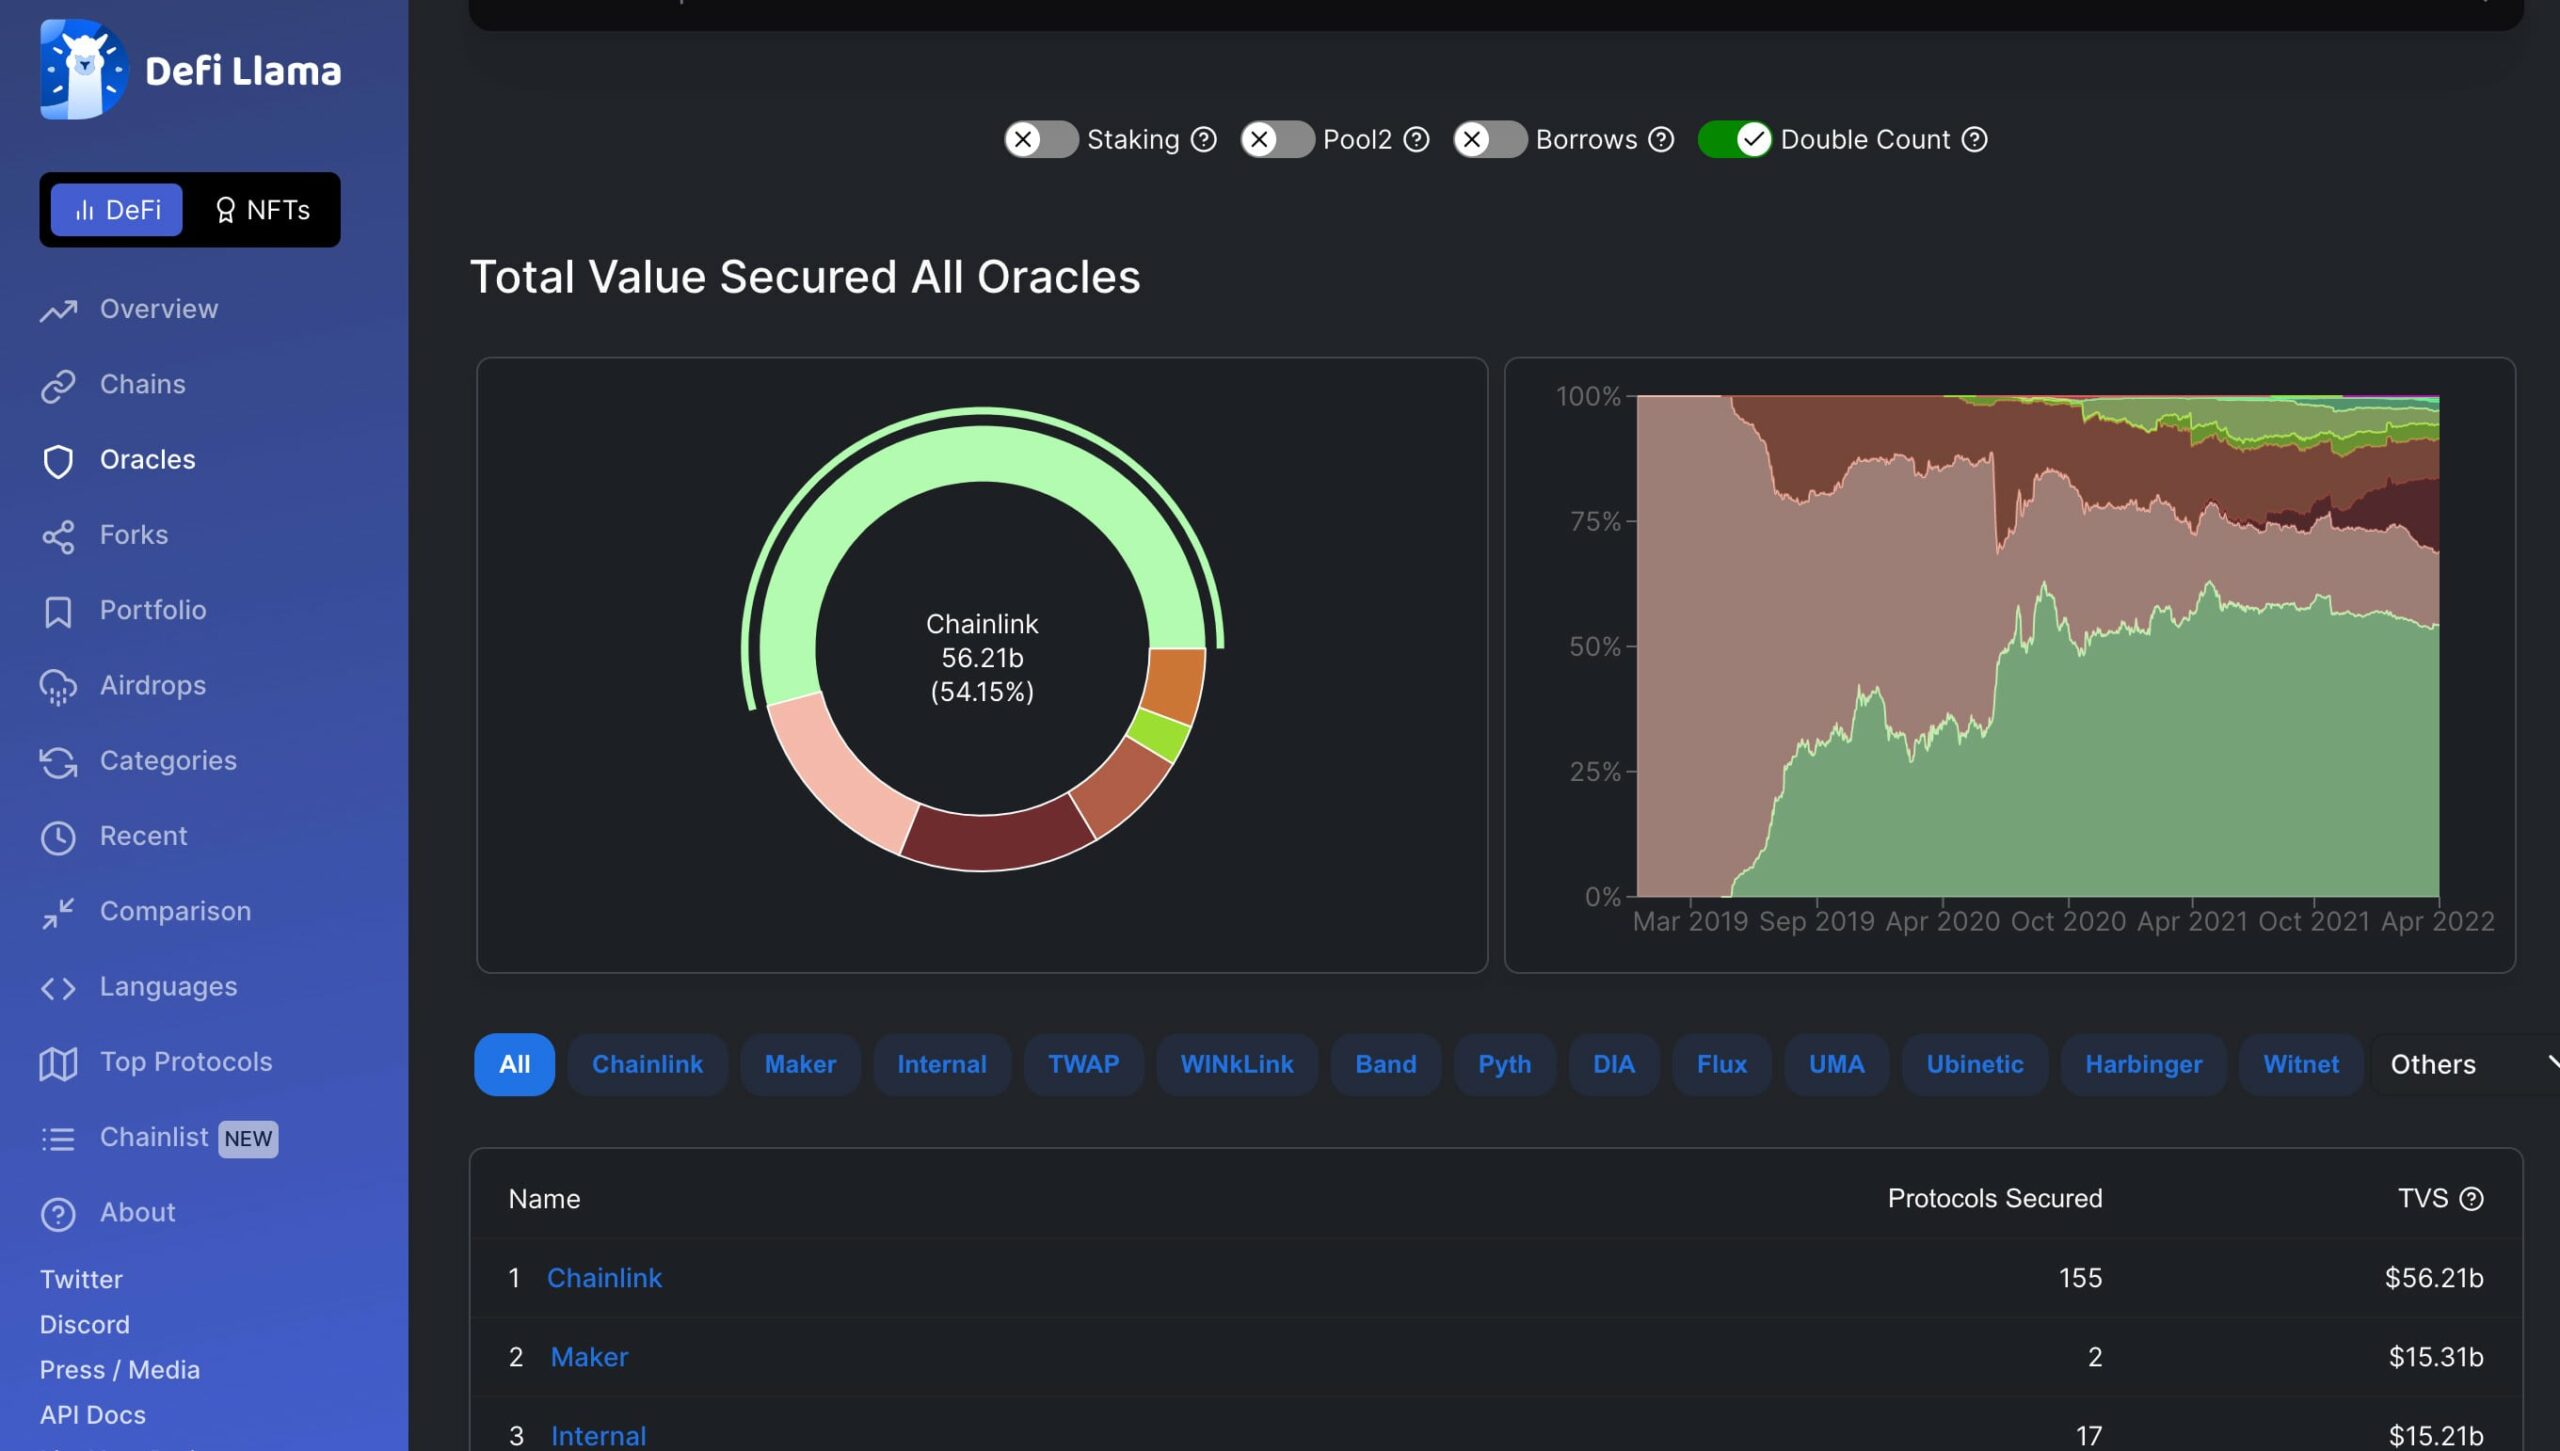Select the Harbinger filter tab
The image size is (2560, 1451).
pos(2143,1064)
